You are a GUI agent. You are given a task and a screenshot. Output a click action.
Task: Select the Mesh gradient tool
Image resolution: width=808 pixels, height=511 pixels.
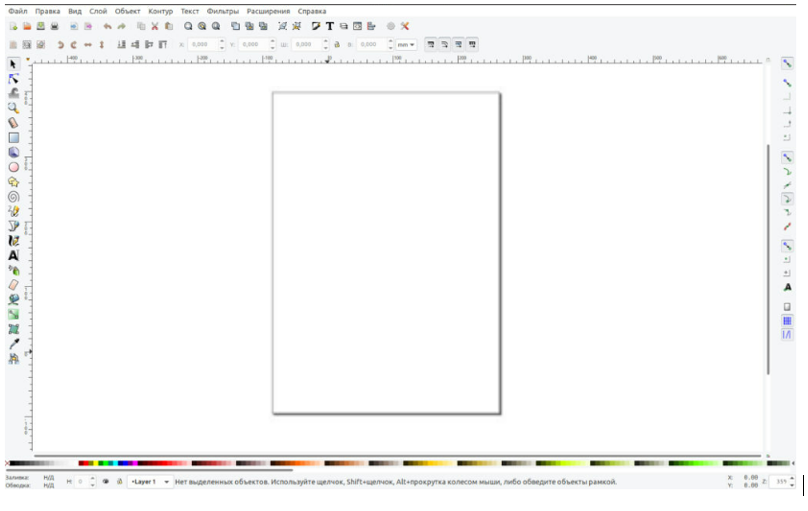point(13,329)
